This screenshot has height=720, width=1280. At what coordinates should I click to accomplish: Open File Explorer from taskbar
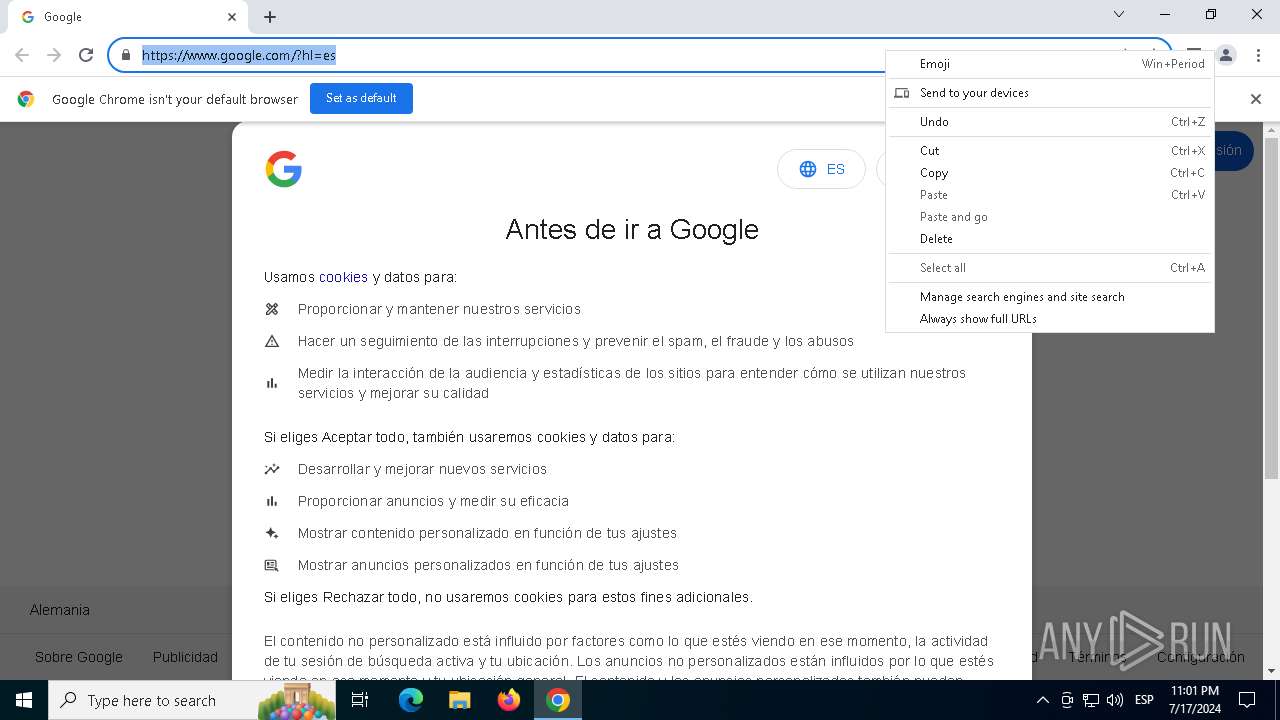coord(460,700)
